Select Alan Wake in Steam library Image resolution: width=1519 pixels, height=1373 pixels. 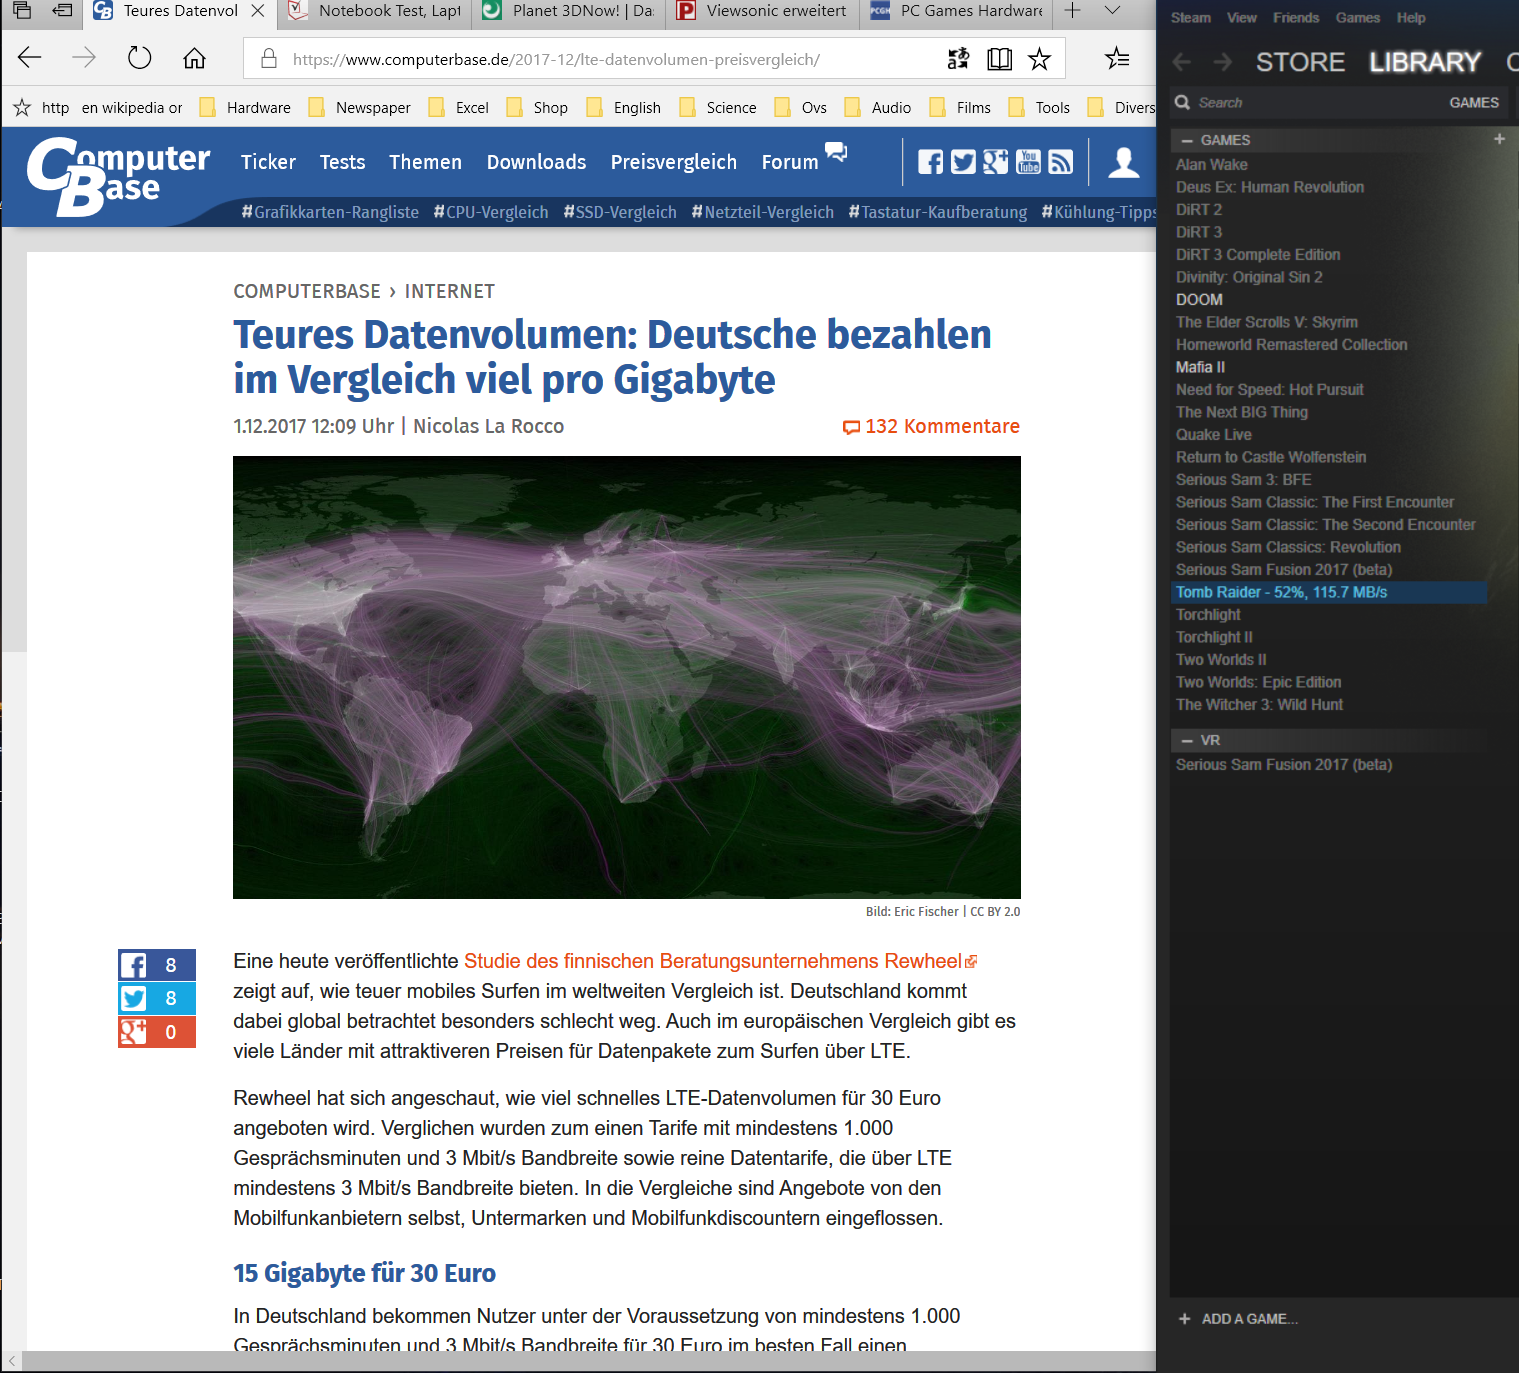1211,165
